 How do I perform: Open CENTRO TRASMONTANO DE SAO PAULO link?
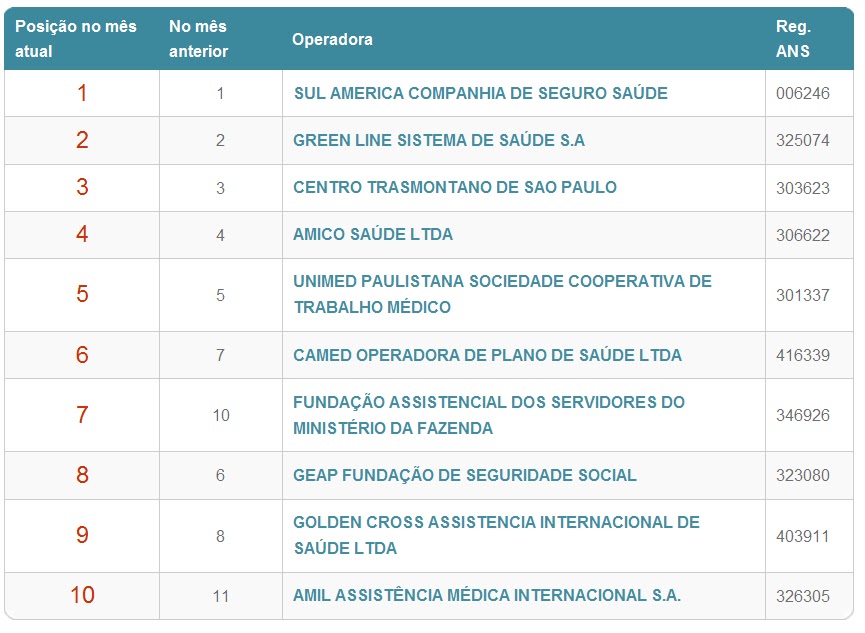coord(455,187)
